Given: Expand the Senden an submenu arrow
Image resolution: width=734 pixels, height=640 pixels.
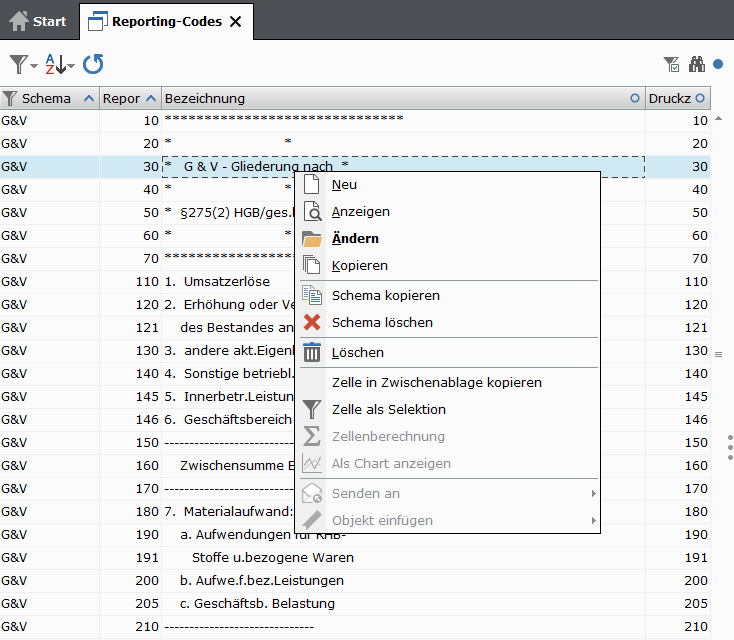Looking at the screenshot, I should [594, 493].
